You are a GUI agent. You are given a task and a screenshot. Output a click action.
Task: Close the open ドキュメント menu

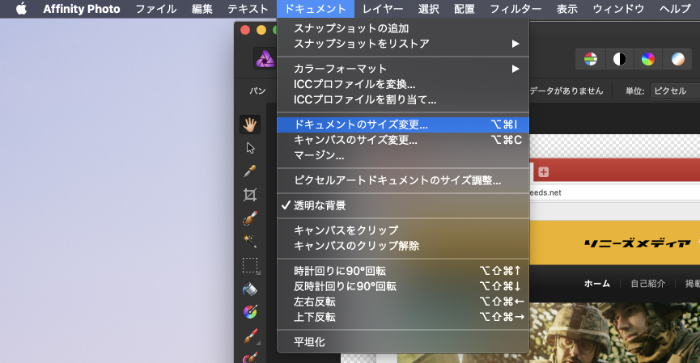pos(315,9)
